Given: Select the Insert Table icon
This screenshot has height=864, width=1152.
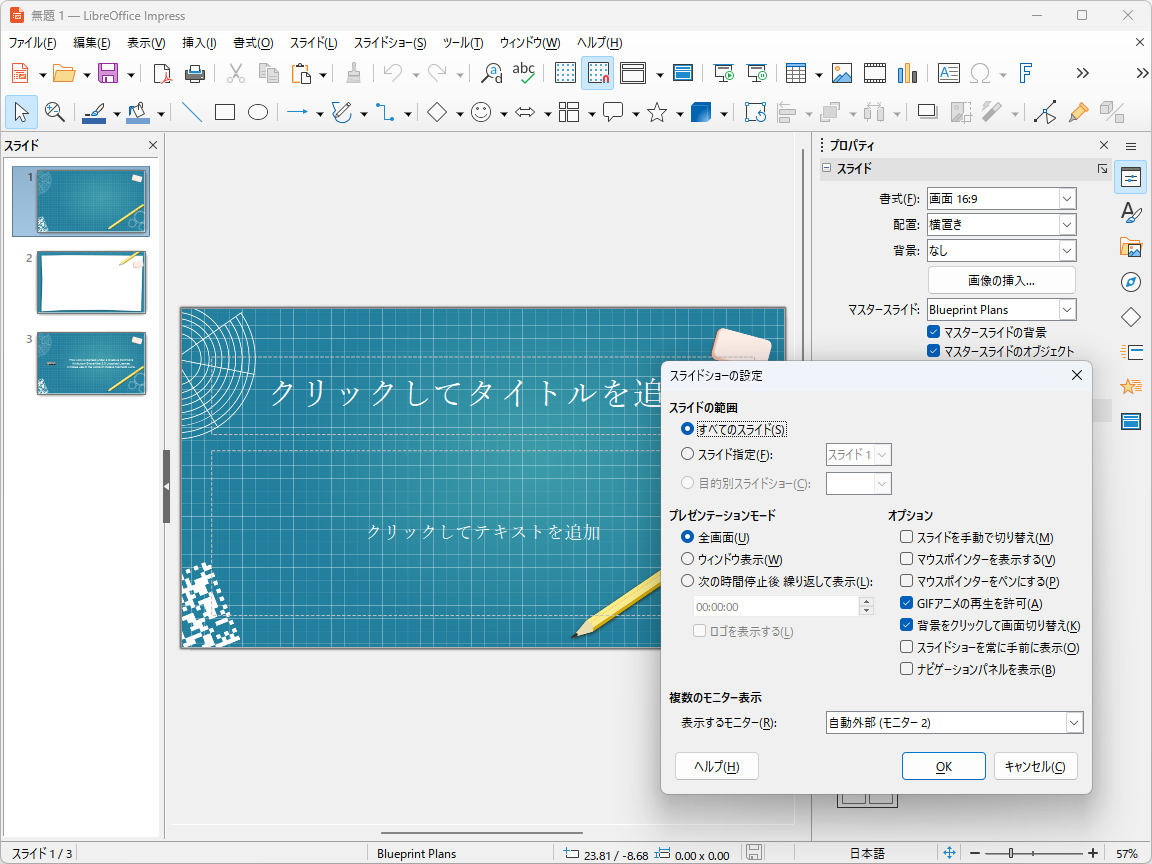Looking at the screenshot, I should [797, 73].
